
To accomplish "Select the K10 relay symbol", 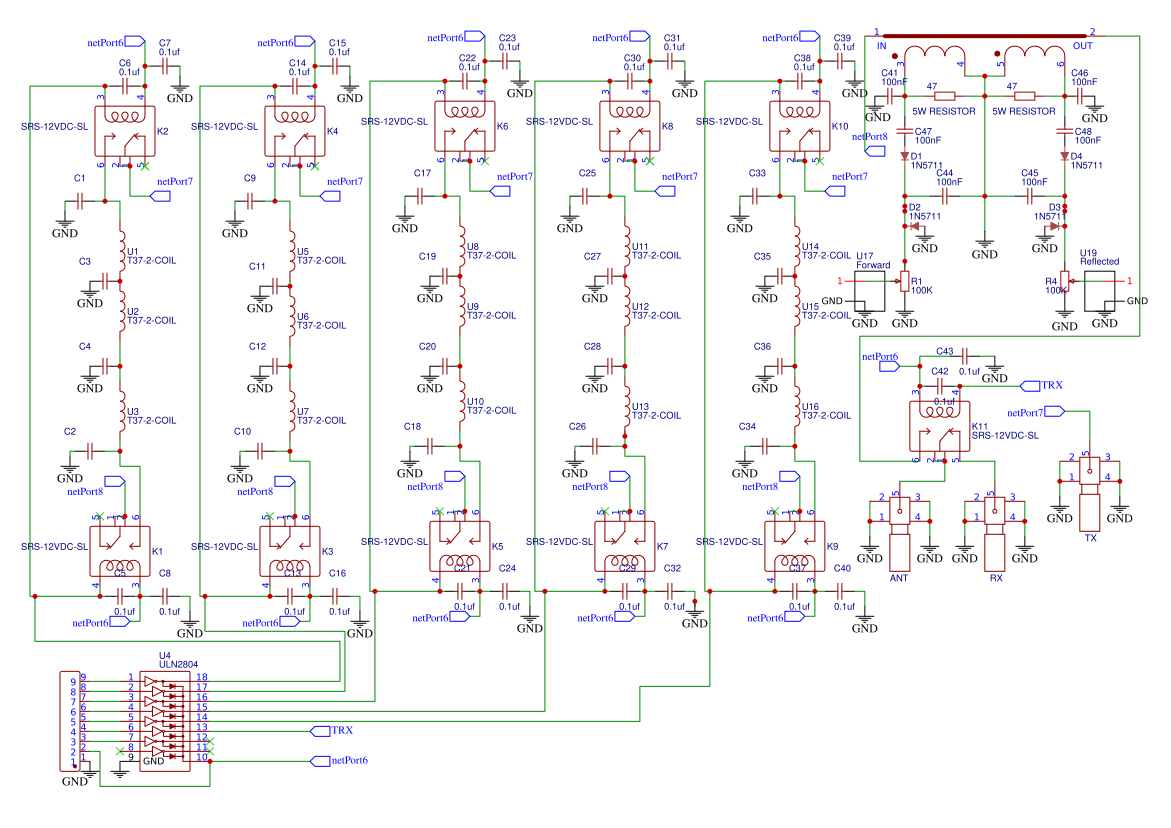I will pos(800,125).
